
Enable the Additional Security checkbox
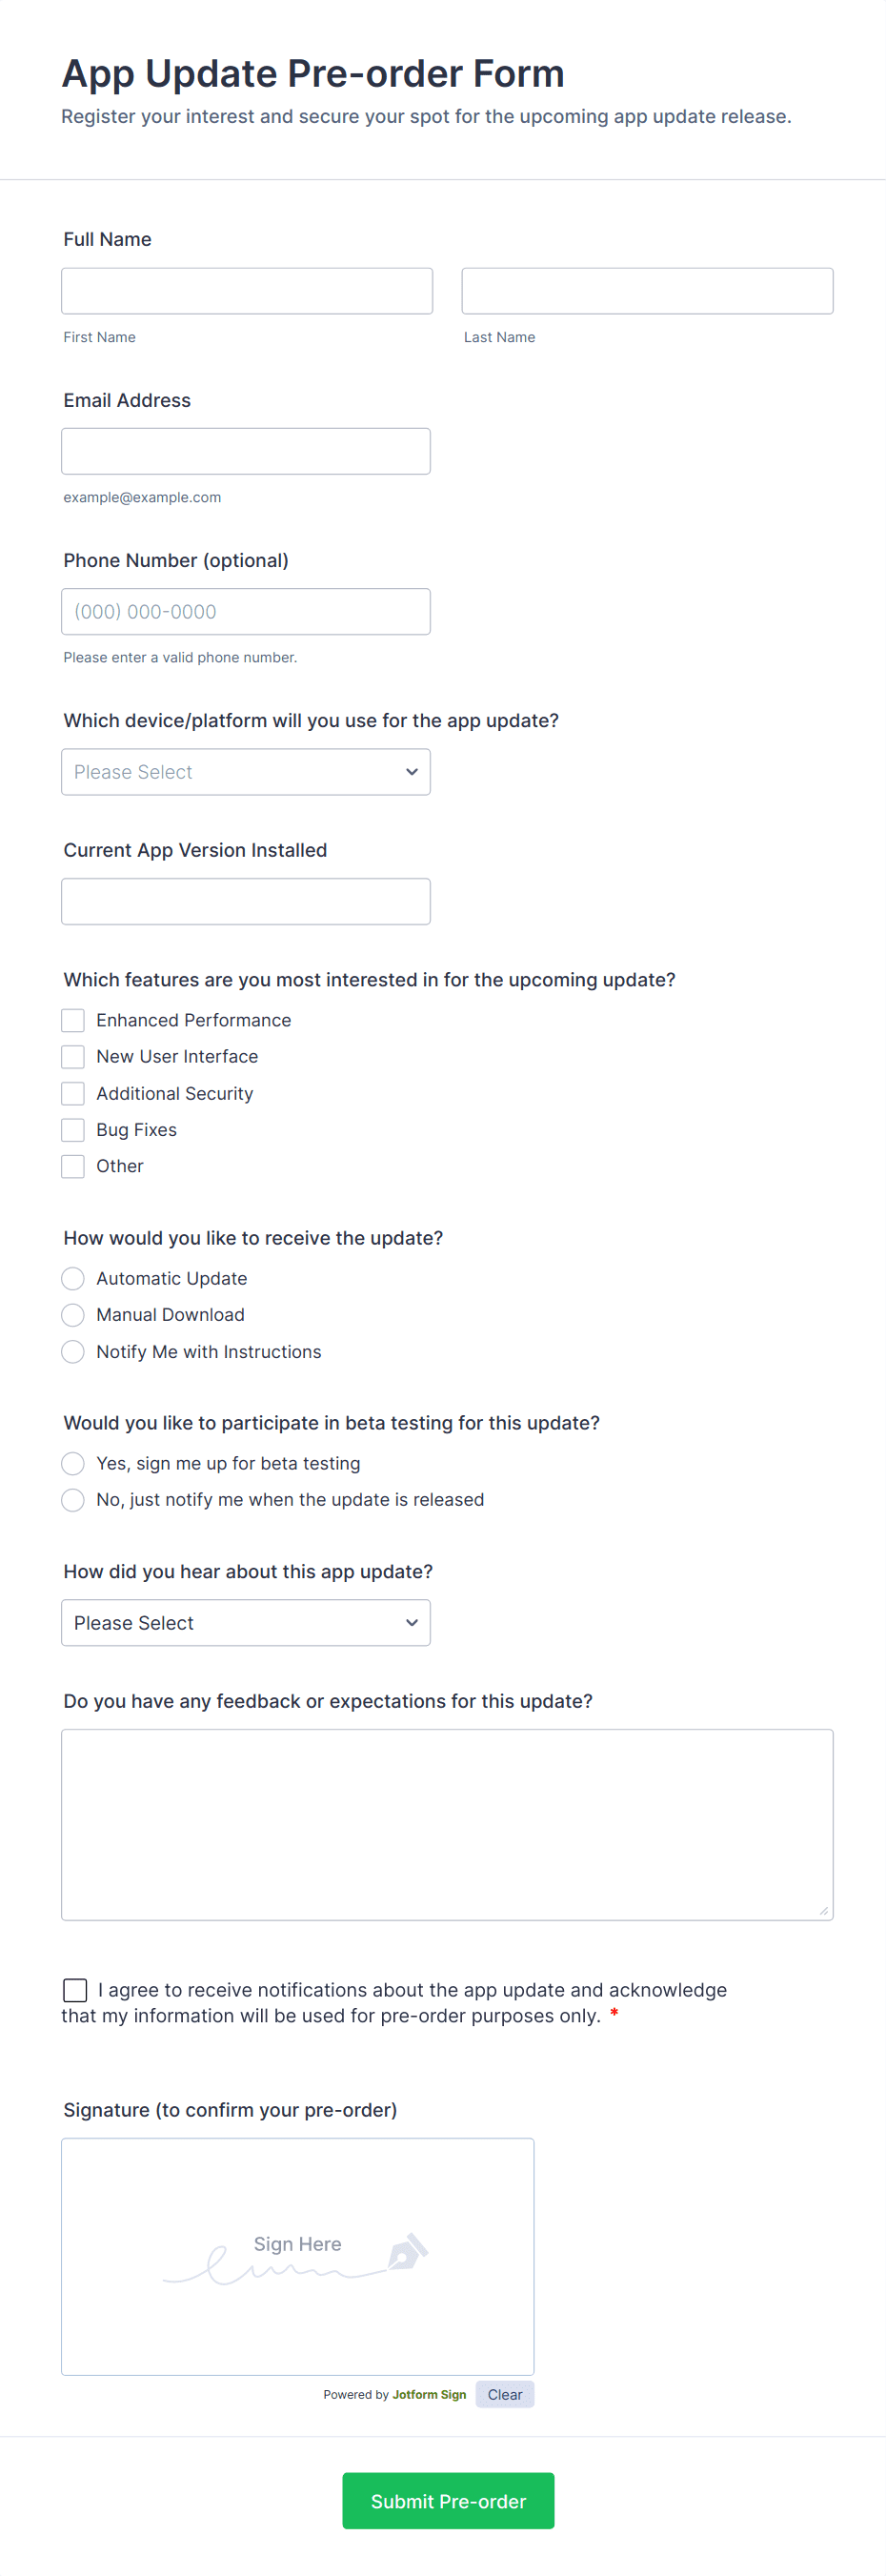coord(72,1093)
